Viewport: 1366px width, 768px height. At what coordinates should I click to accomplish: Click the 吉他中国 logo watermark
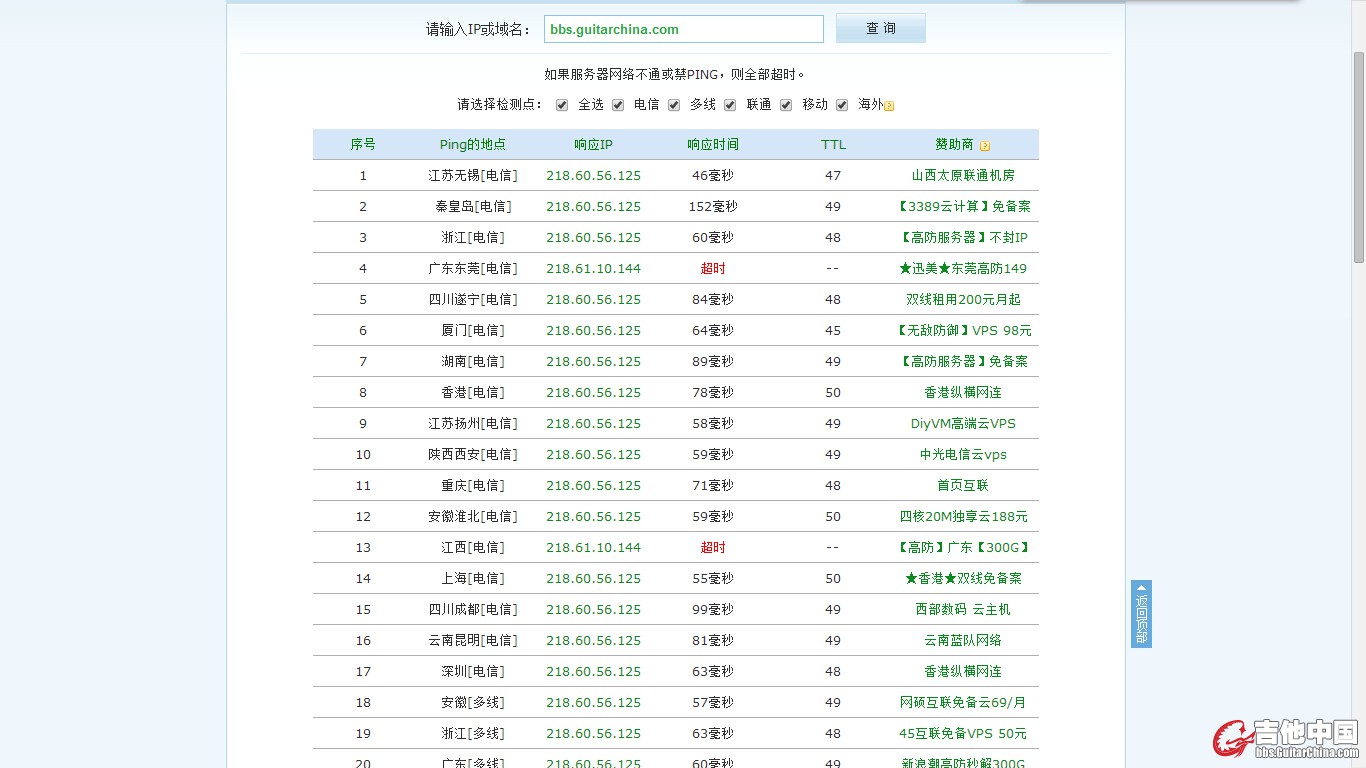click(x=1285, y=739)
